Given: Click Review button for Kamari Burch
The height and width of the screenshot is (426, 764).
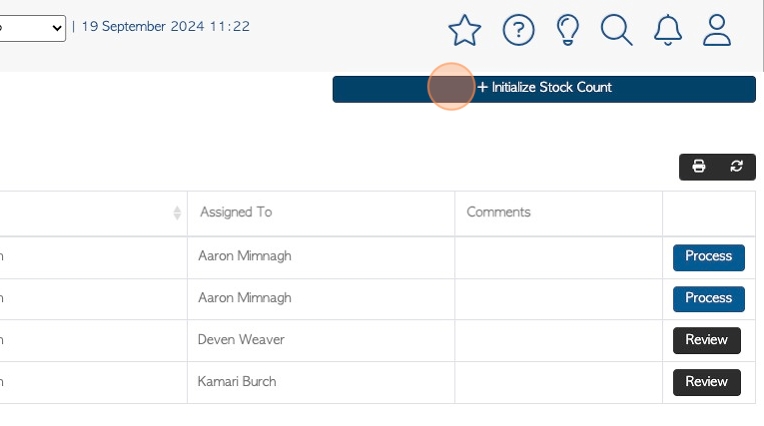Looking at the screenshot, I should click(x=706, y=382).
